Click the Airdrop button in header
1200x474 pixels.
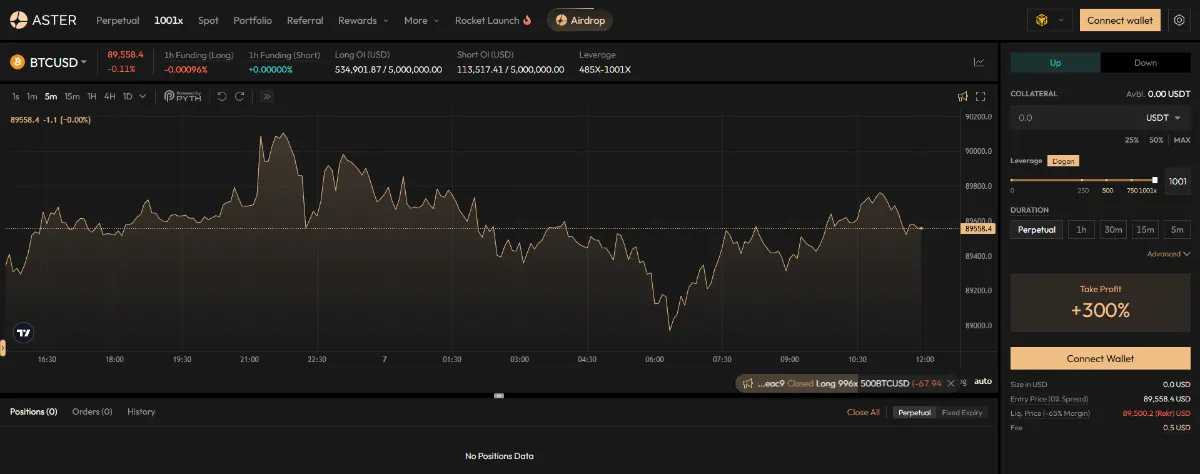pos(581,20)
